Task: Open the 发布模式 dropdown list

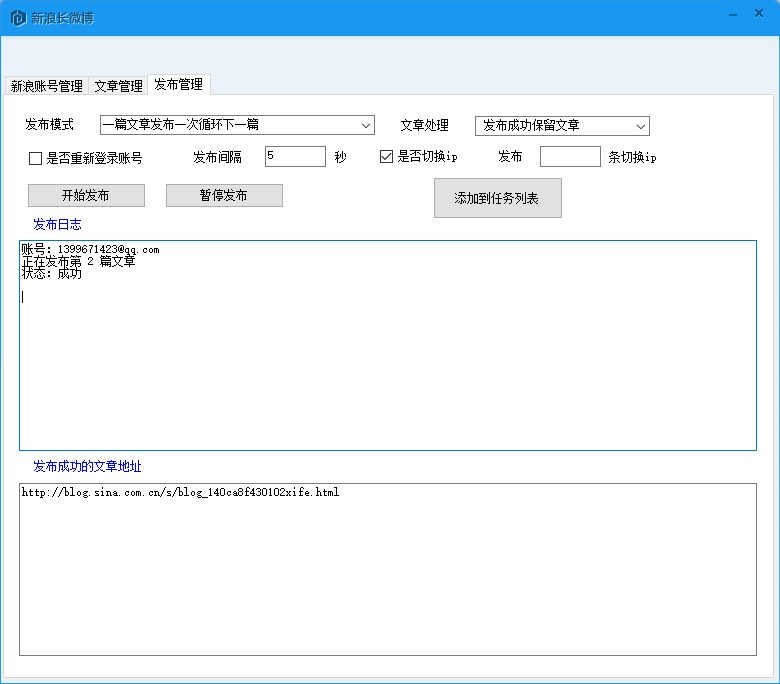Action: (x=237, y=125)
